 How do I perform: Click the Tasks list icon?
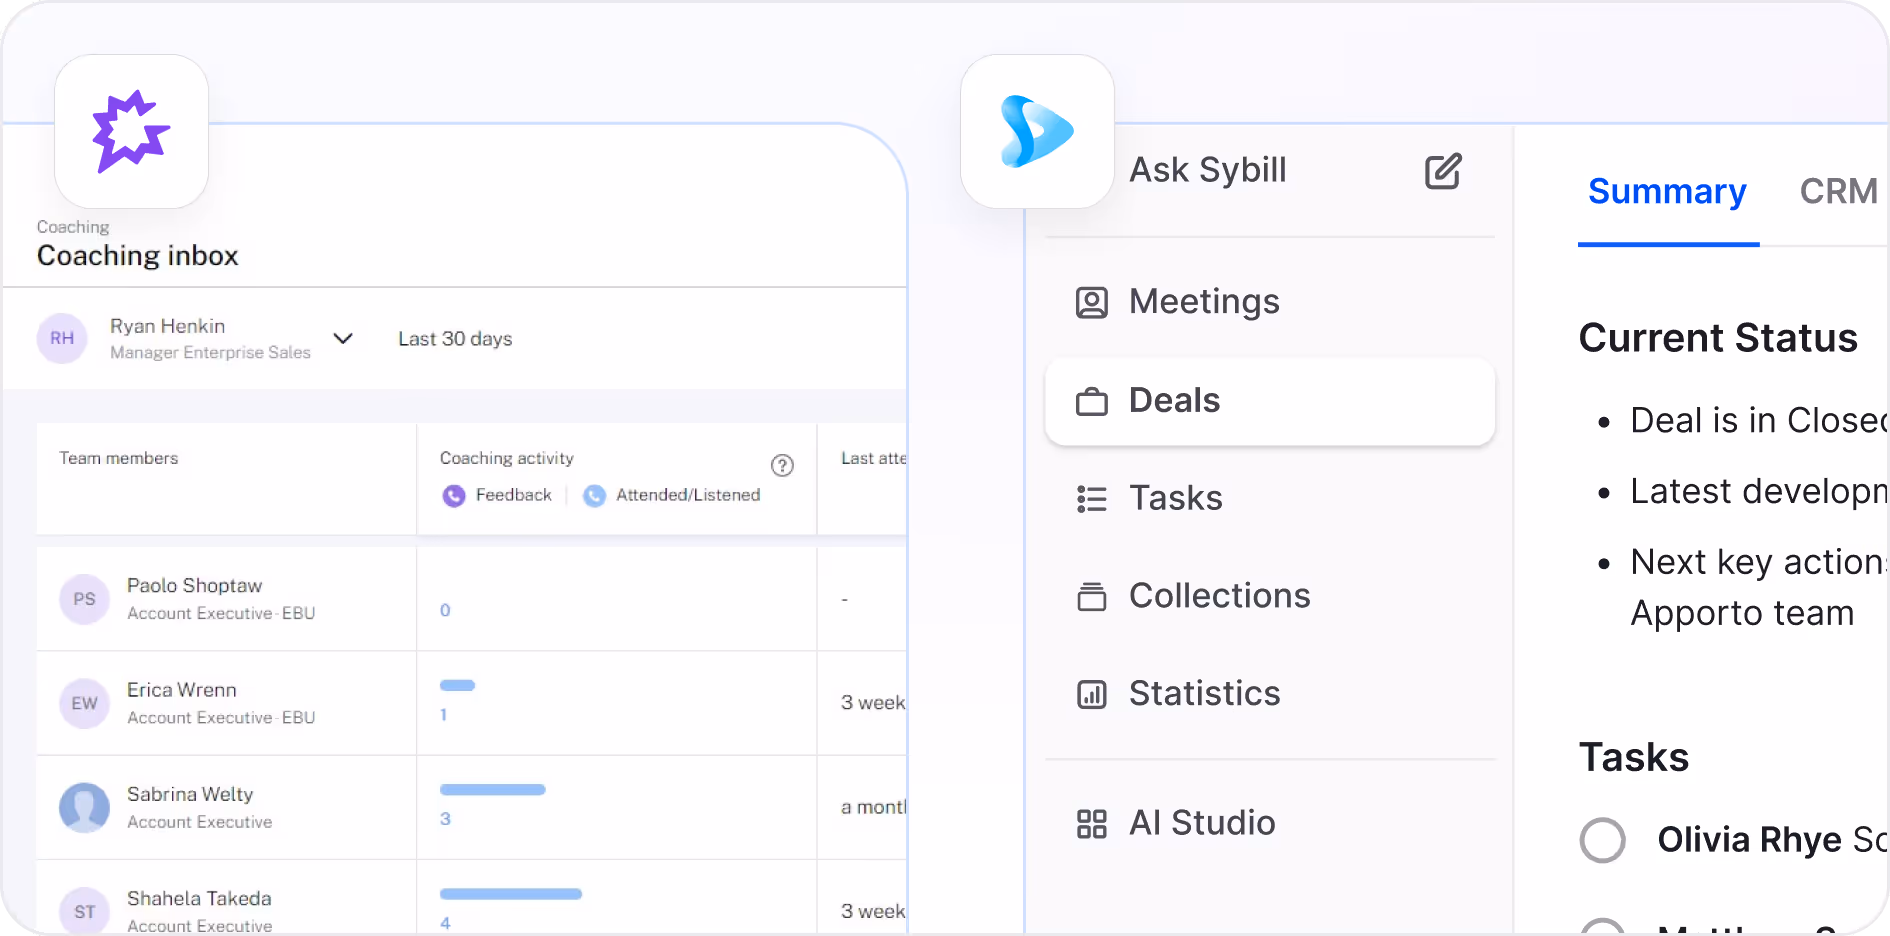[x=1091, y=498]
